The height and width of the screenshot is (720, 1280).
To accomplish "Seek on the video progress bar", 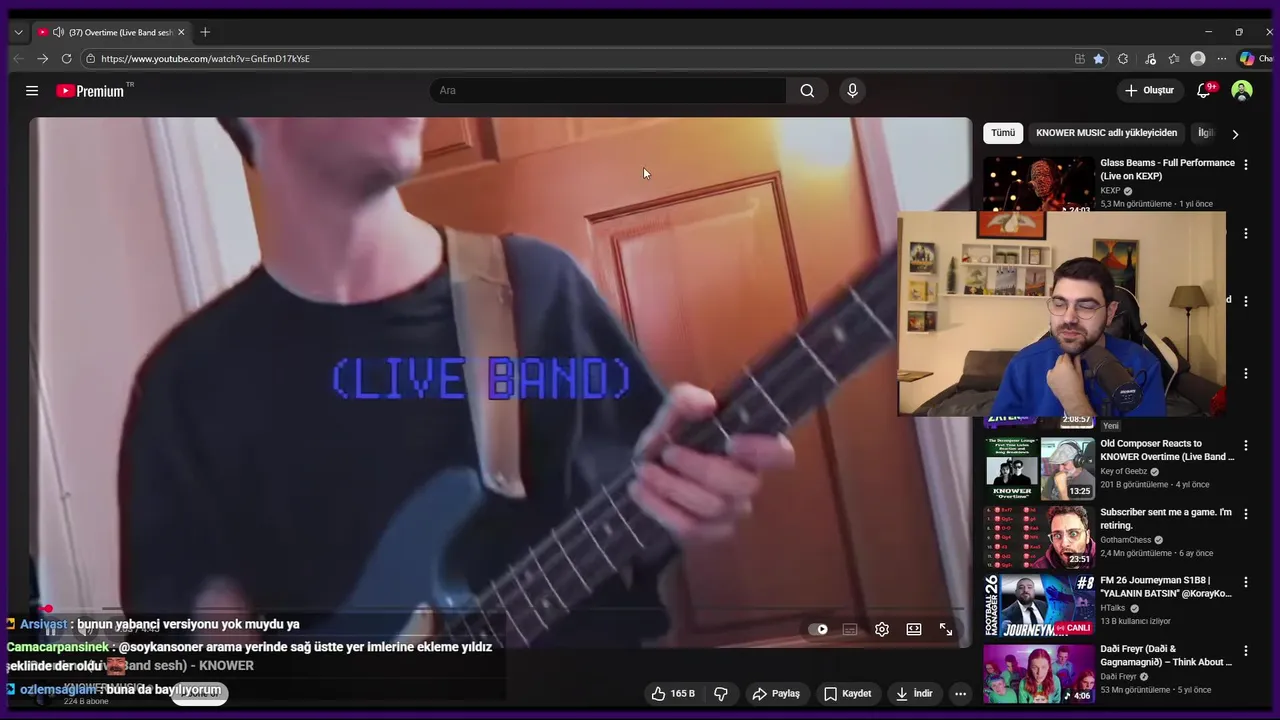I will point(500,608).
